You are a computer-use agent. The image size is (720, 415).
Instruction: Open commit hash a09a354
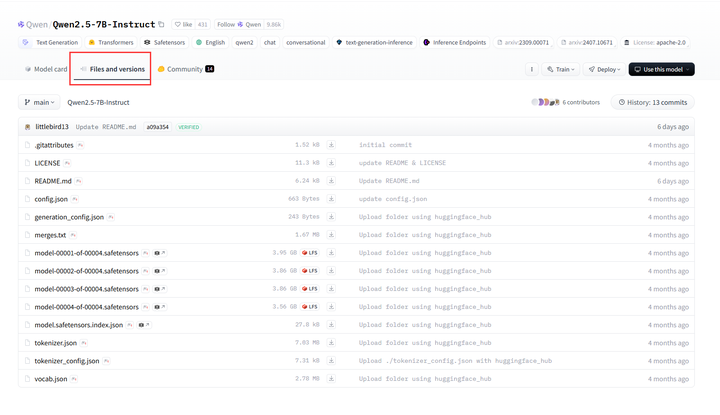pyautogui.click(x=158, y=127)
